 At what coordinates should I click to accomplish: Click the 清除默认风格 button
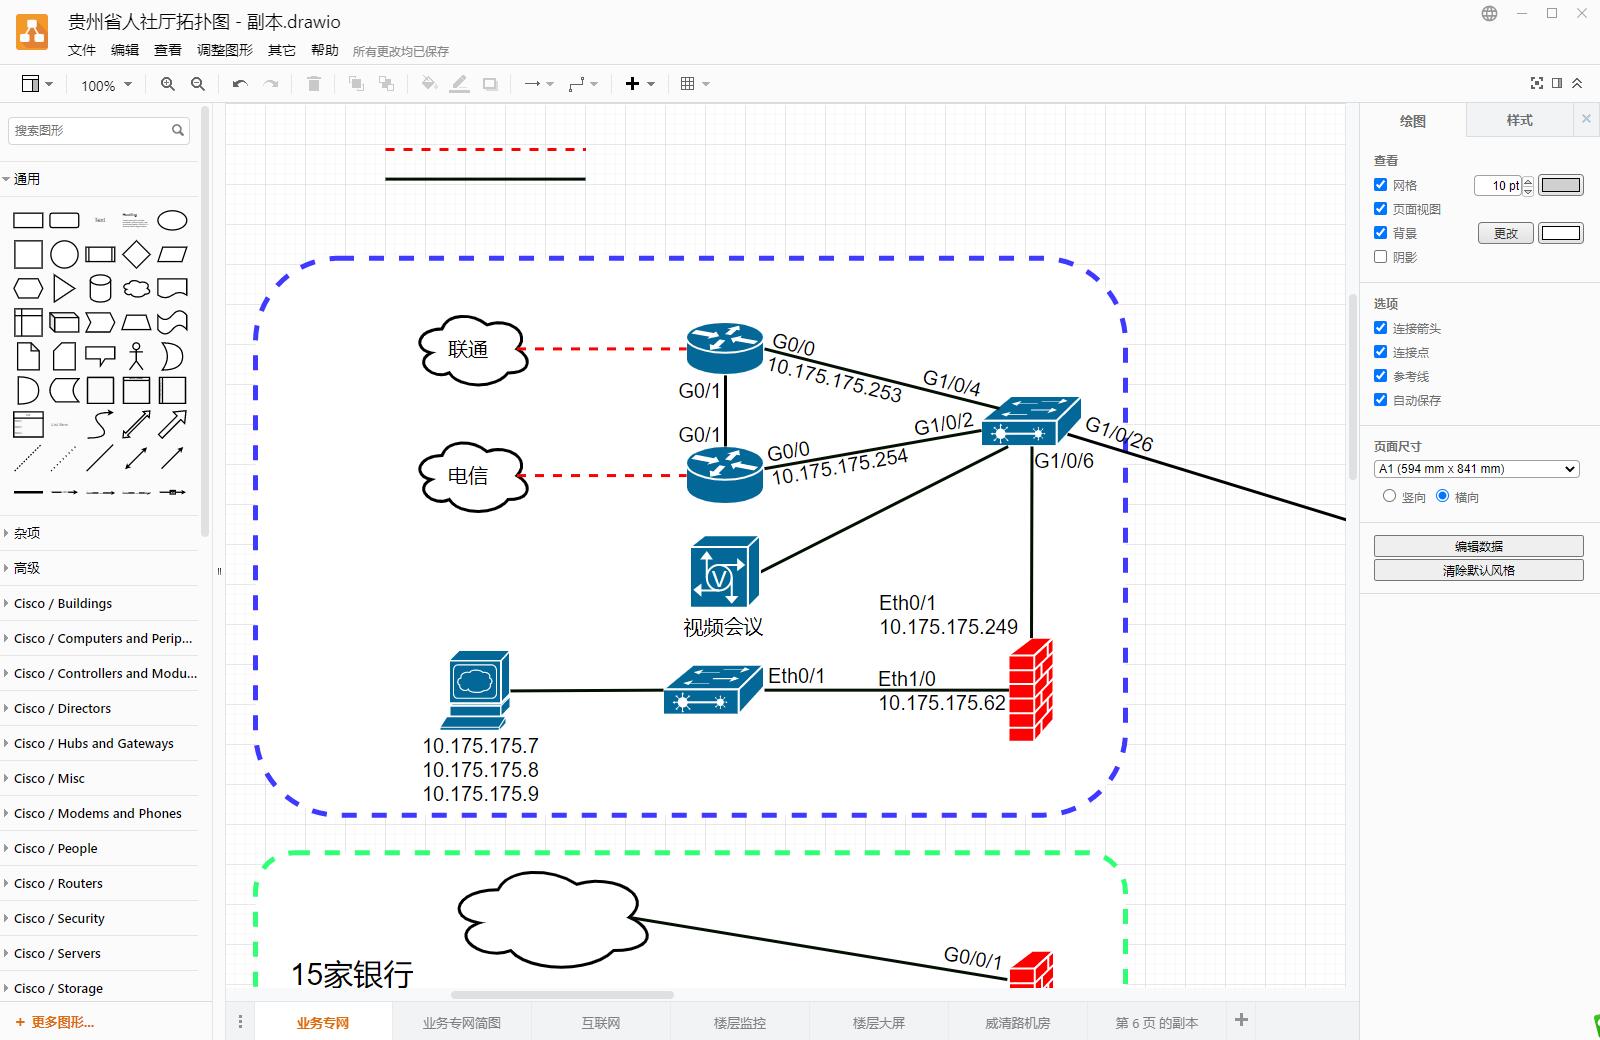coord(1478,570)
